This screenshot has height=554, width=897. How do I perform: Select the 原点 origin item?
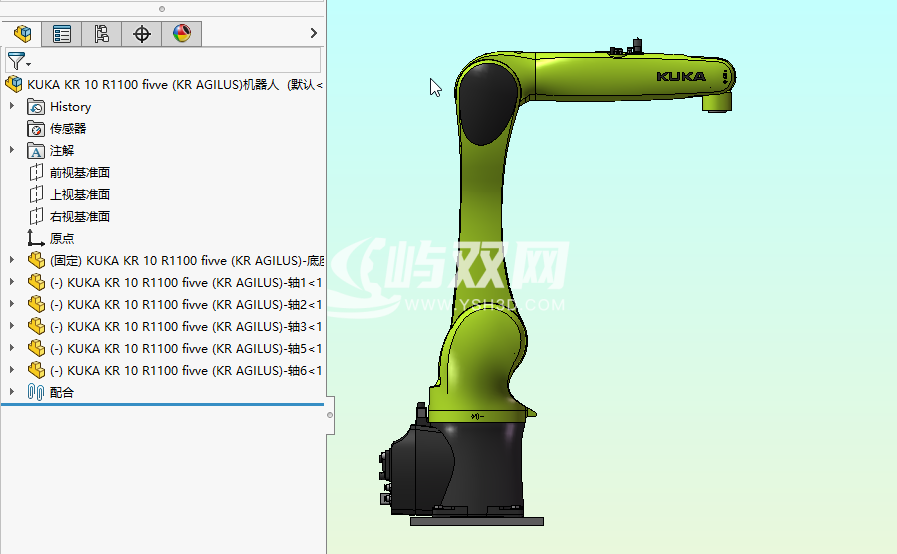[x=62, y=239]
